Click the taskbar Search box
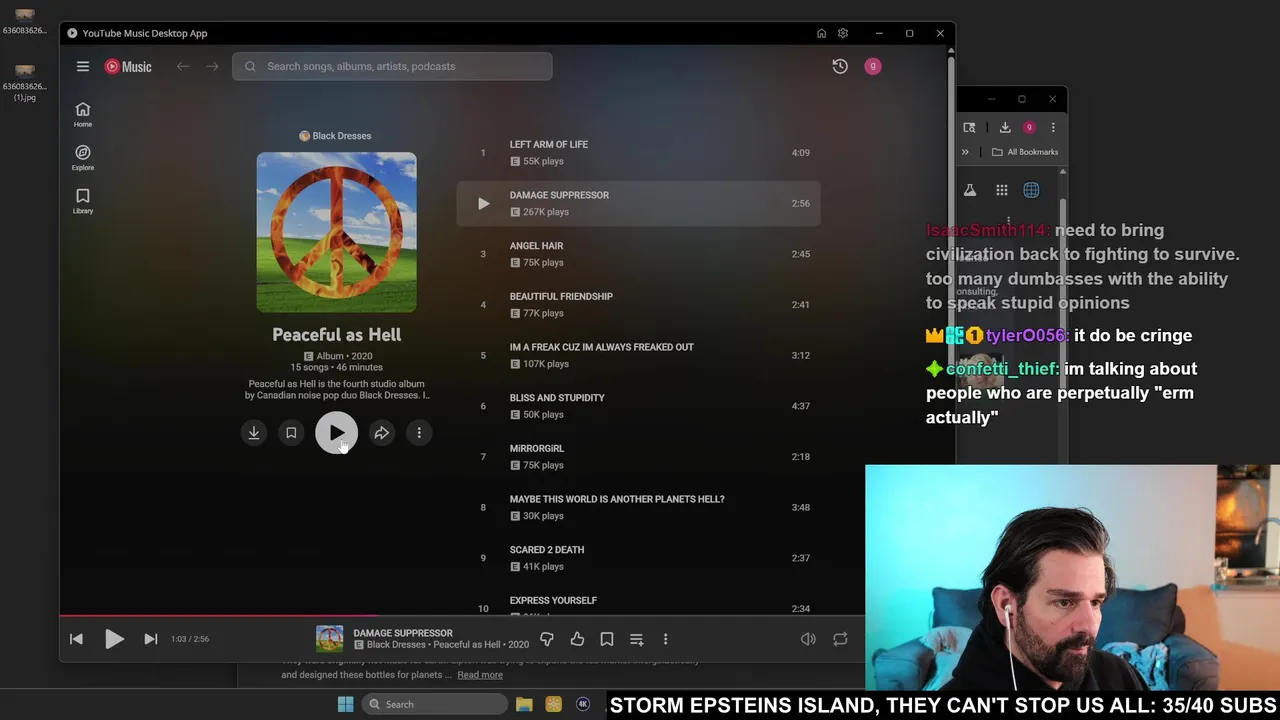 (x=434, y=704)
